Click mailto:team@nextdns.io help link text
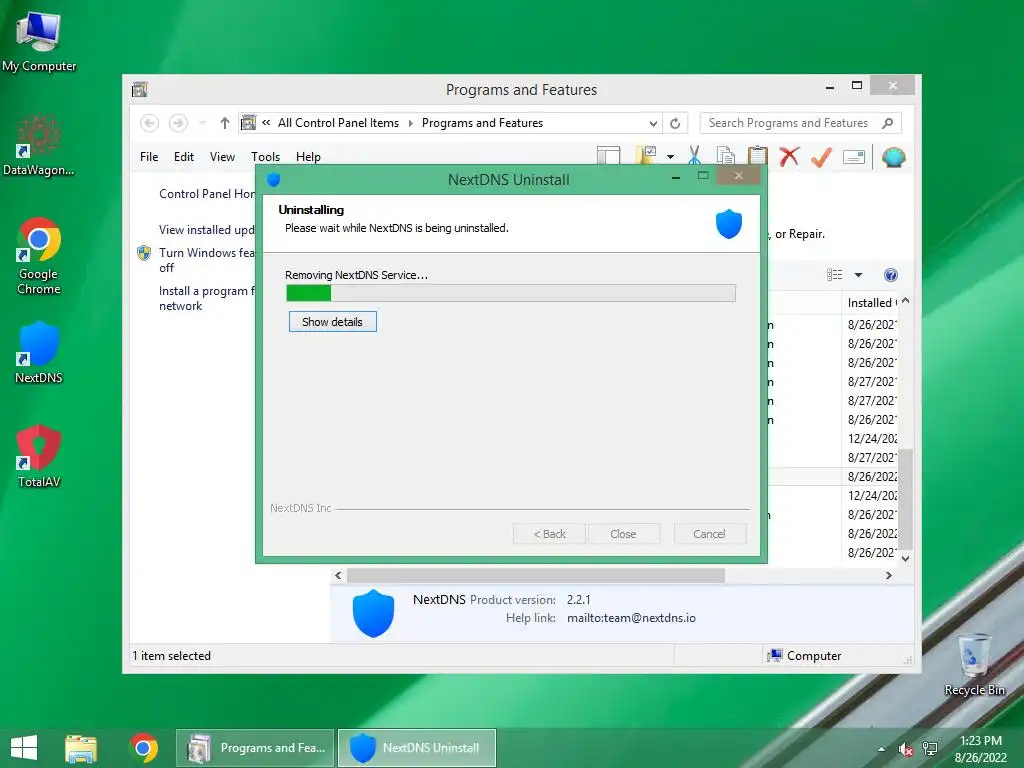 pyautogui.click(x=631, y=618)
